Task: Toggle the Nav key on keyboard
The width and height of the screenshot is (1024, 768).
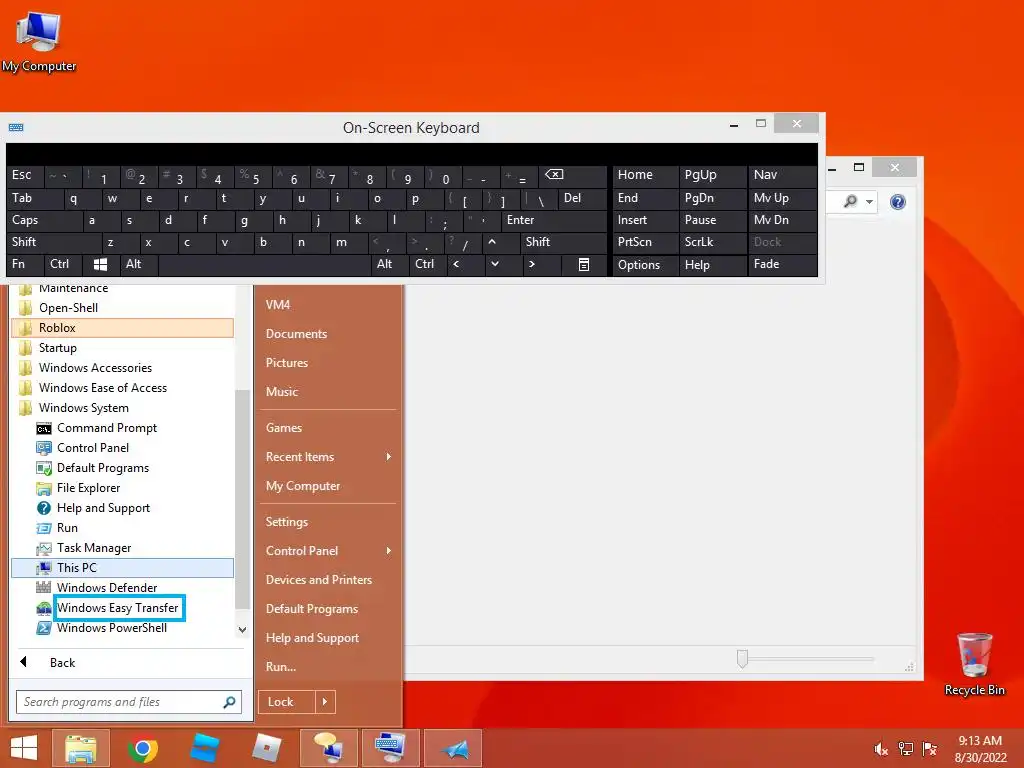Action: (782, 176)
